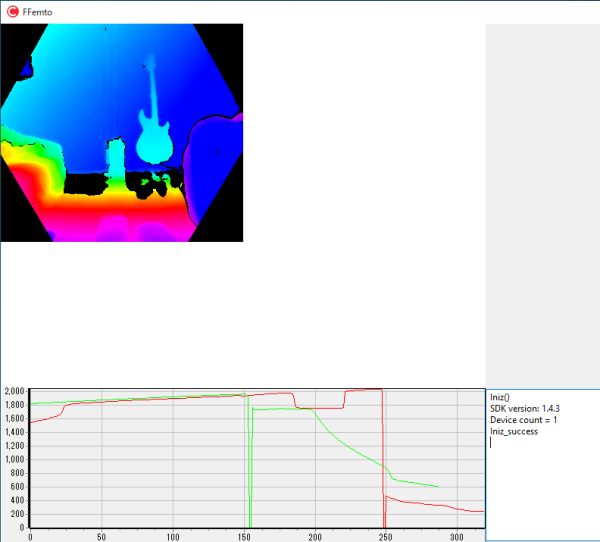Click the guitar shape in depth image

tap(154, 111)
